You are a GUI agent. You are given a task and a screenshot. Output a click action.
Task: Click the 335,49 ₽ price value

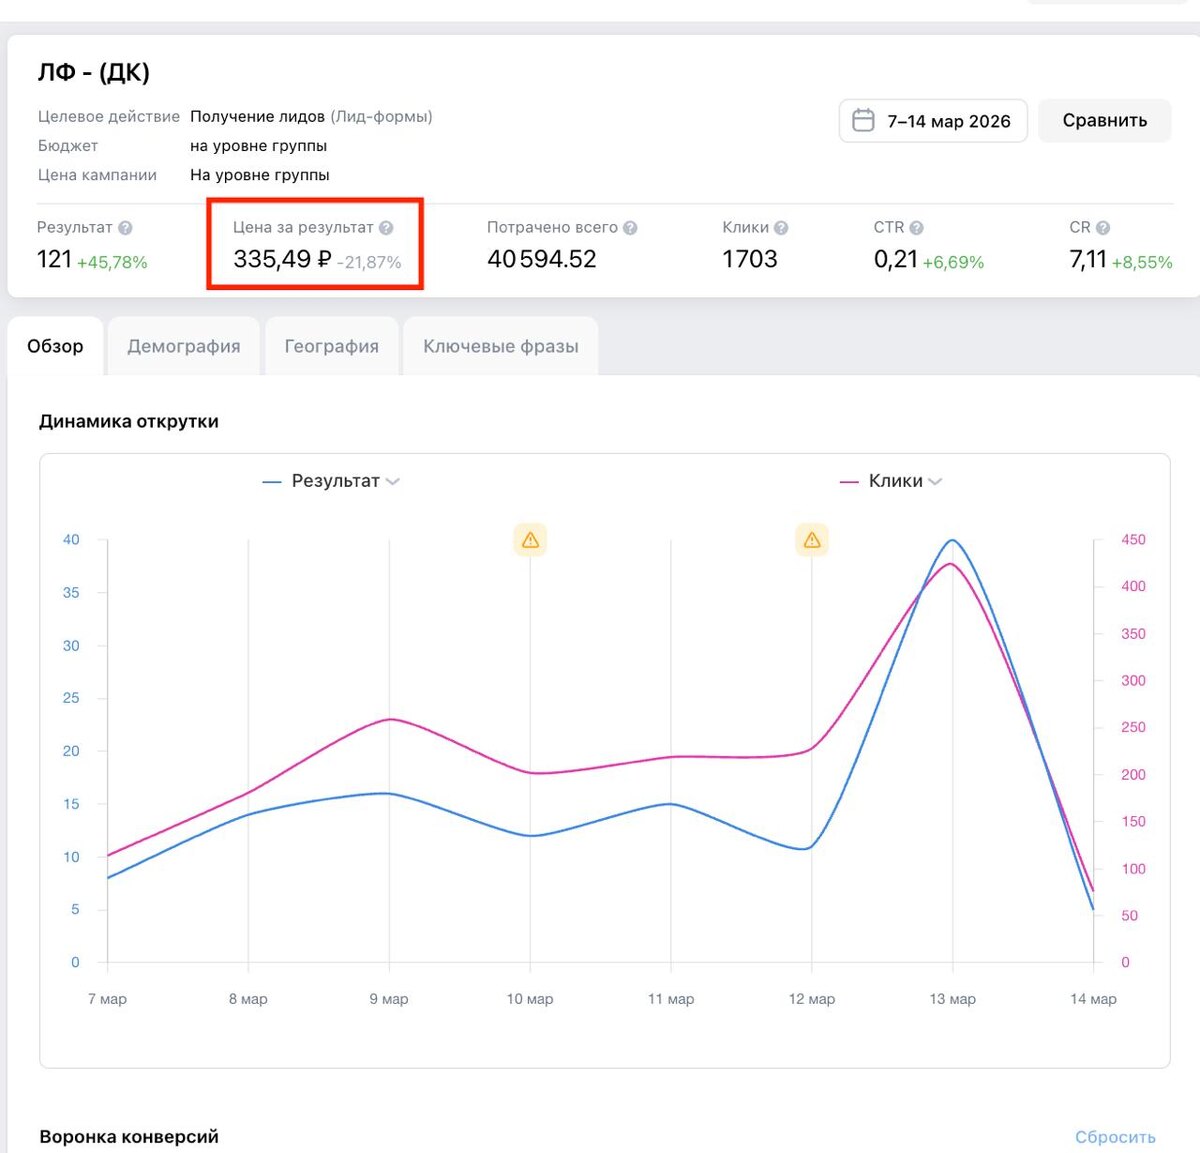pyautogui.click(x=282, y=259)
